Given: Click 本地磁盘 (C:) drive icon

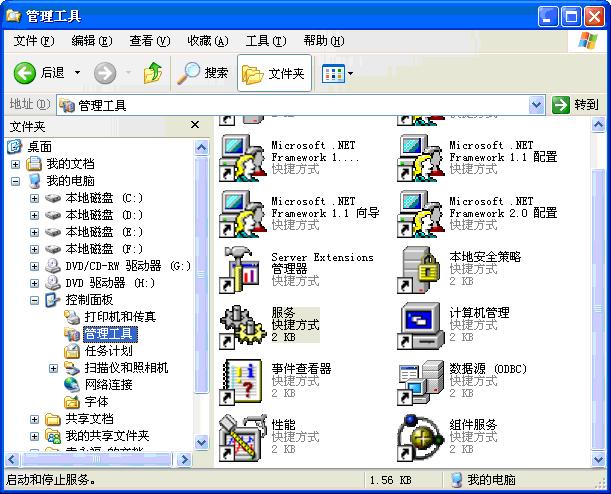Looking at the screenshot, I should coord(53,198).
